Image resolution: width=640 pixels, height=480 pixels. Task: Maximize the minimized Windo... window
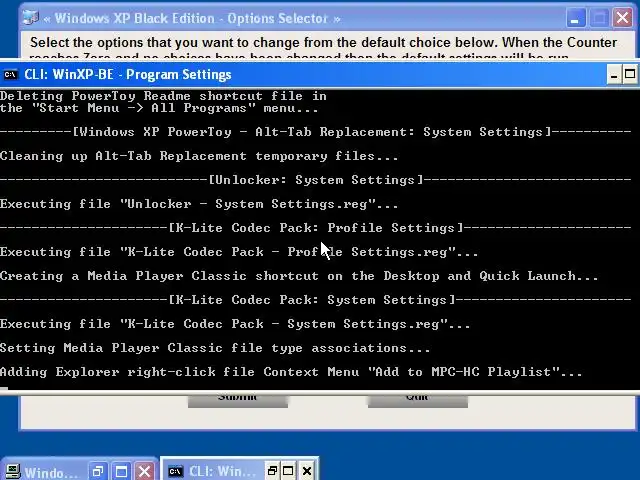pyautogui.click(x=122, y=471)
